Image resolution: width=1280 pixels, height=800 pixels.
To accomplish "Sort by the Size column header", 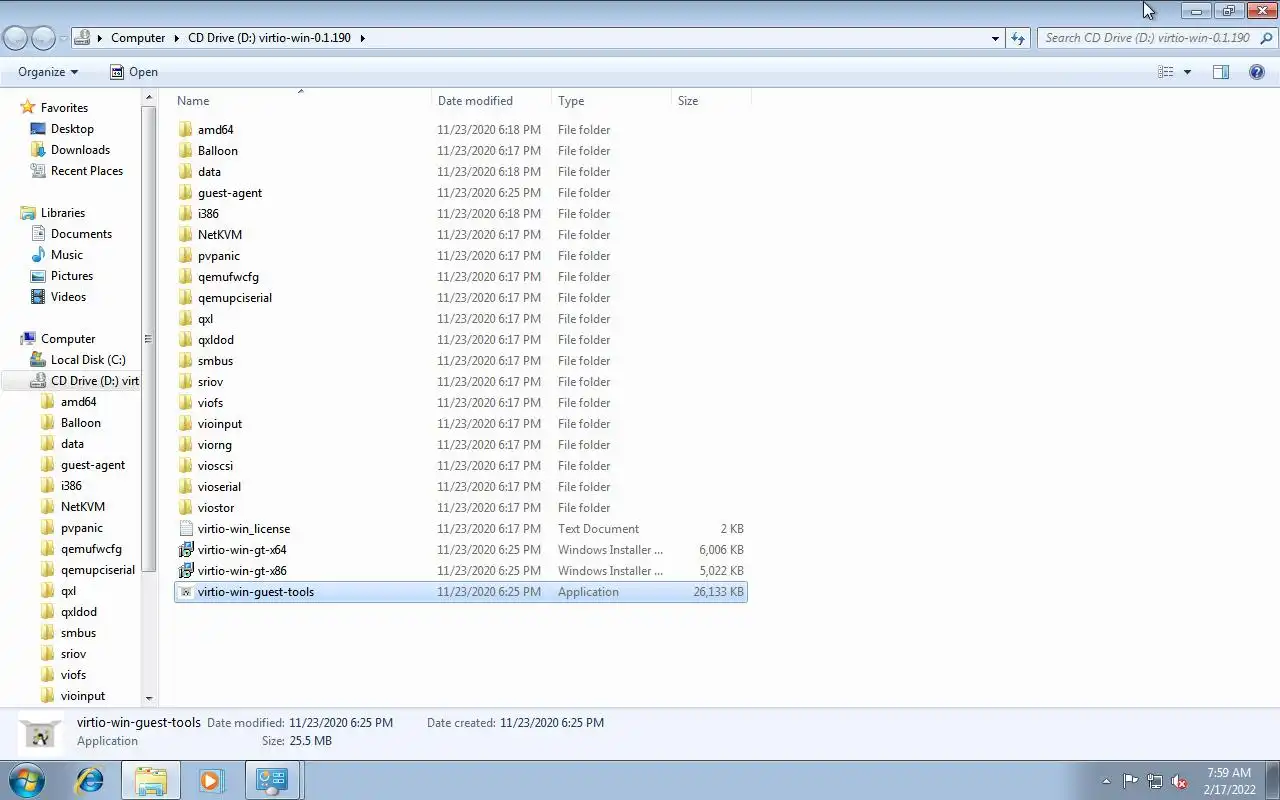I will (711, 101).
